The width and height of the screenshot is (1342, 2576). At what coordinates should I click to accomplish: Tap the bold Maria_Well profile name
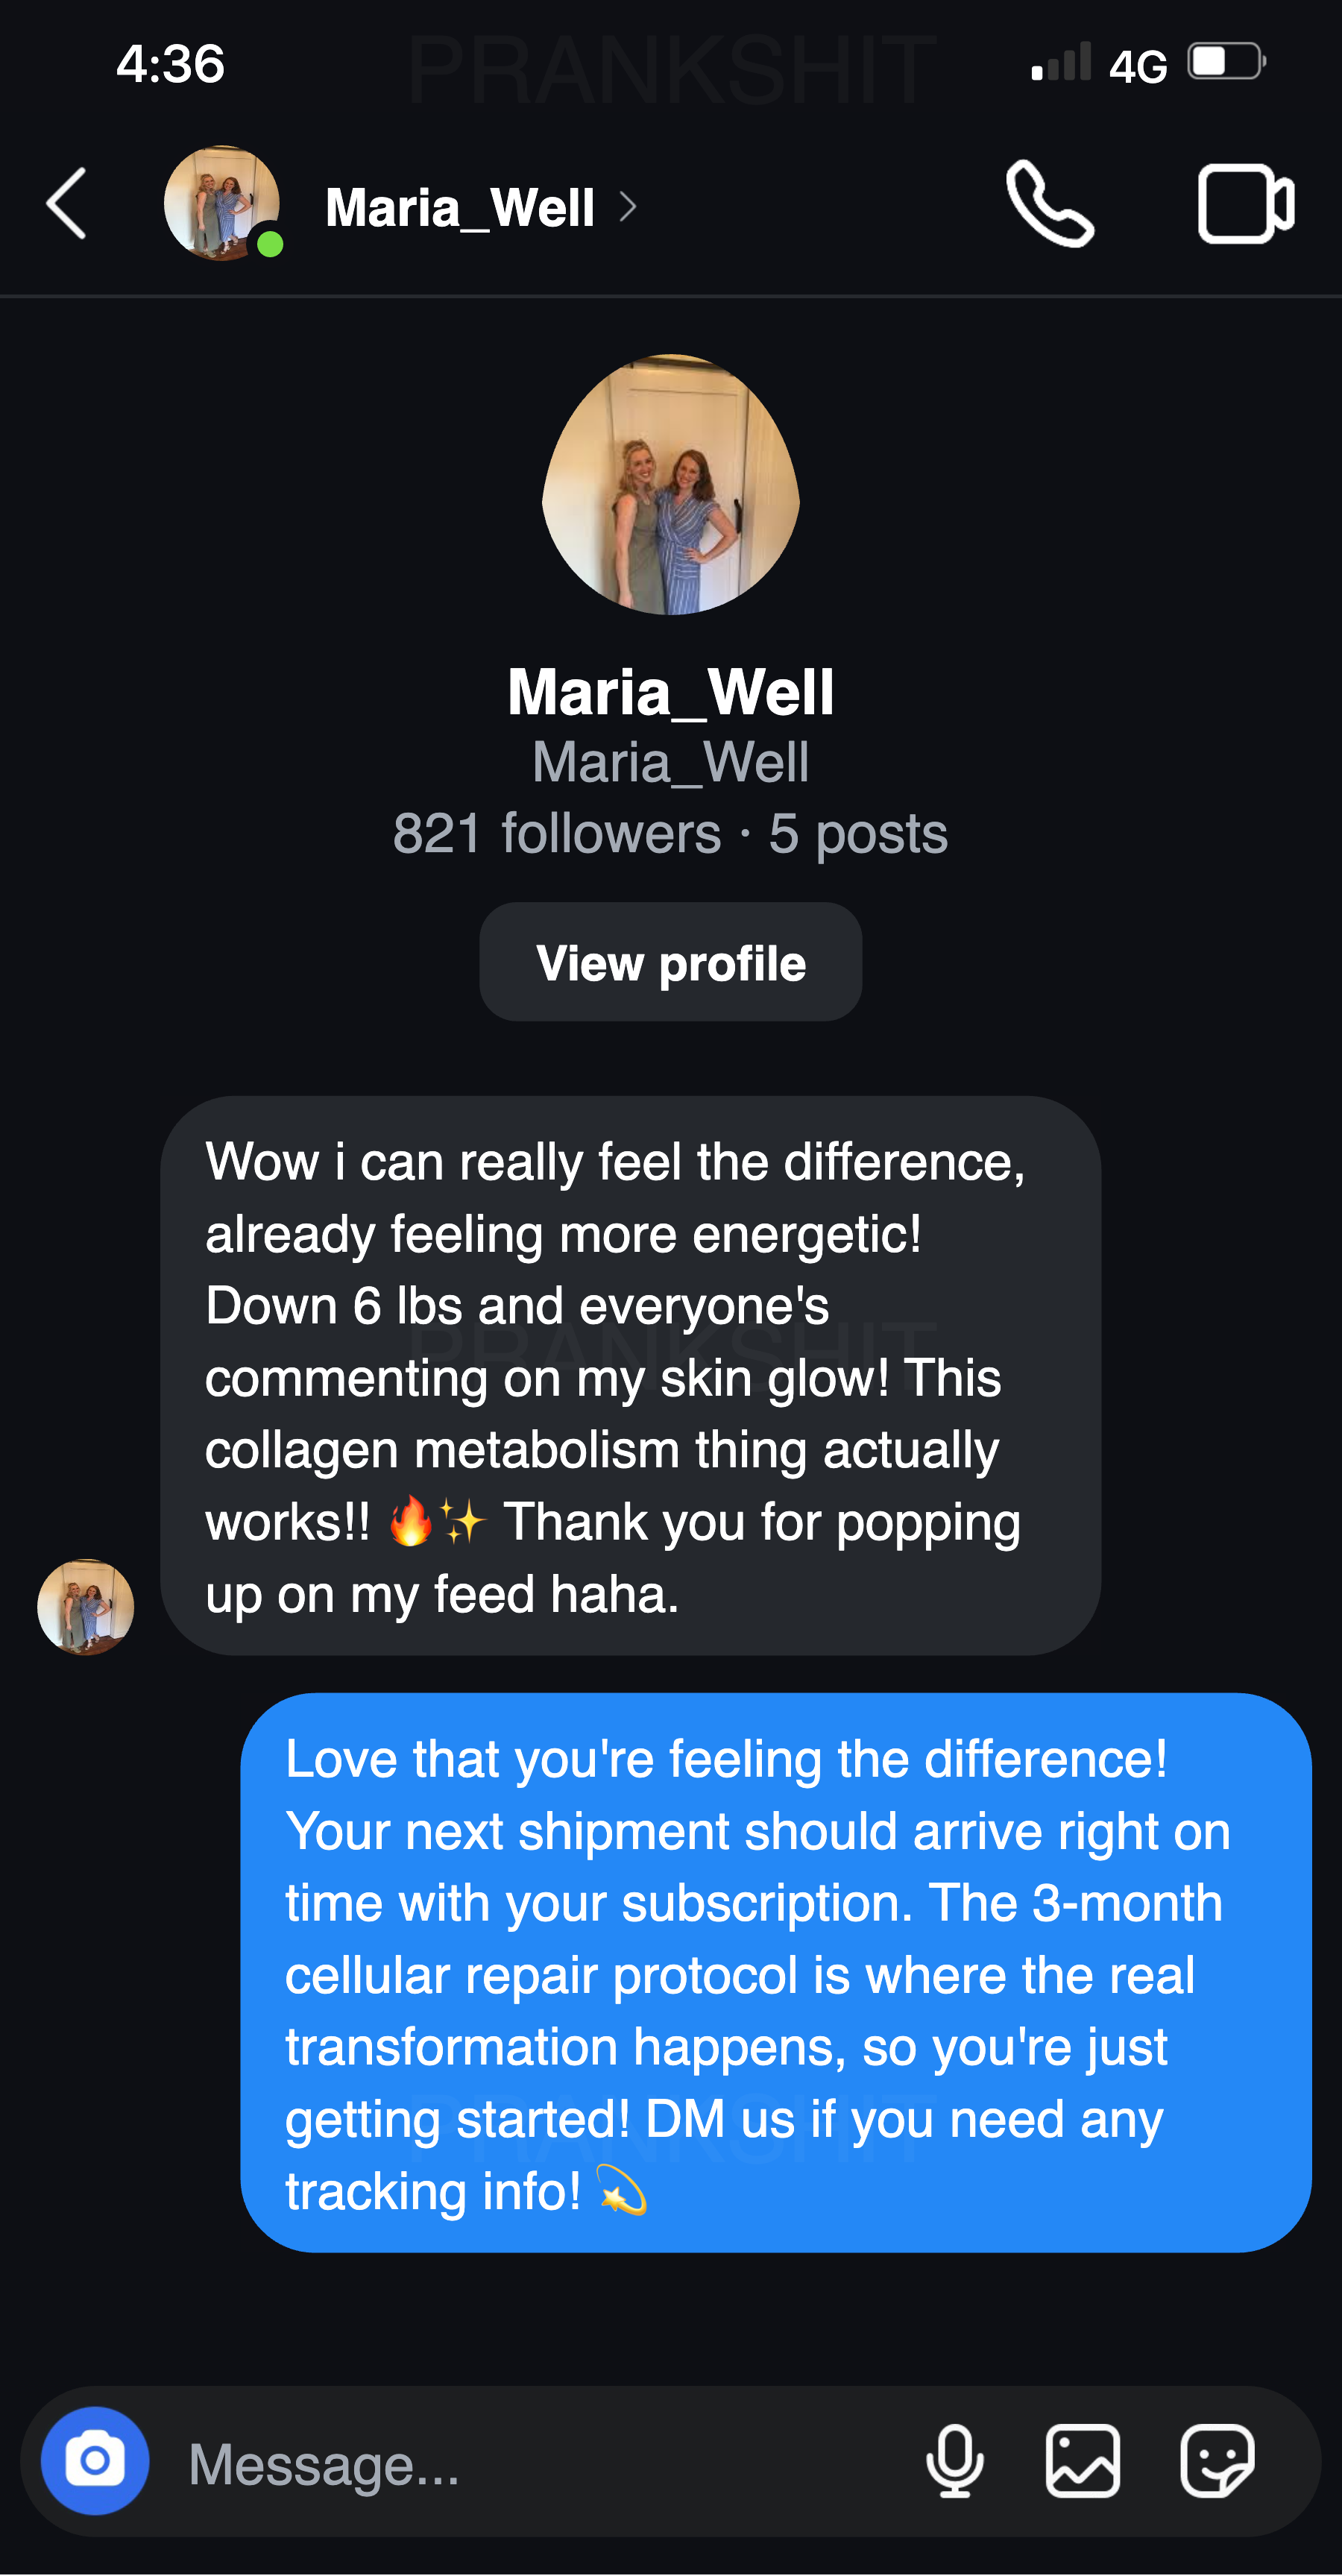670,692
